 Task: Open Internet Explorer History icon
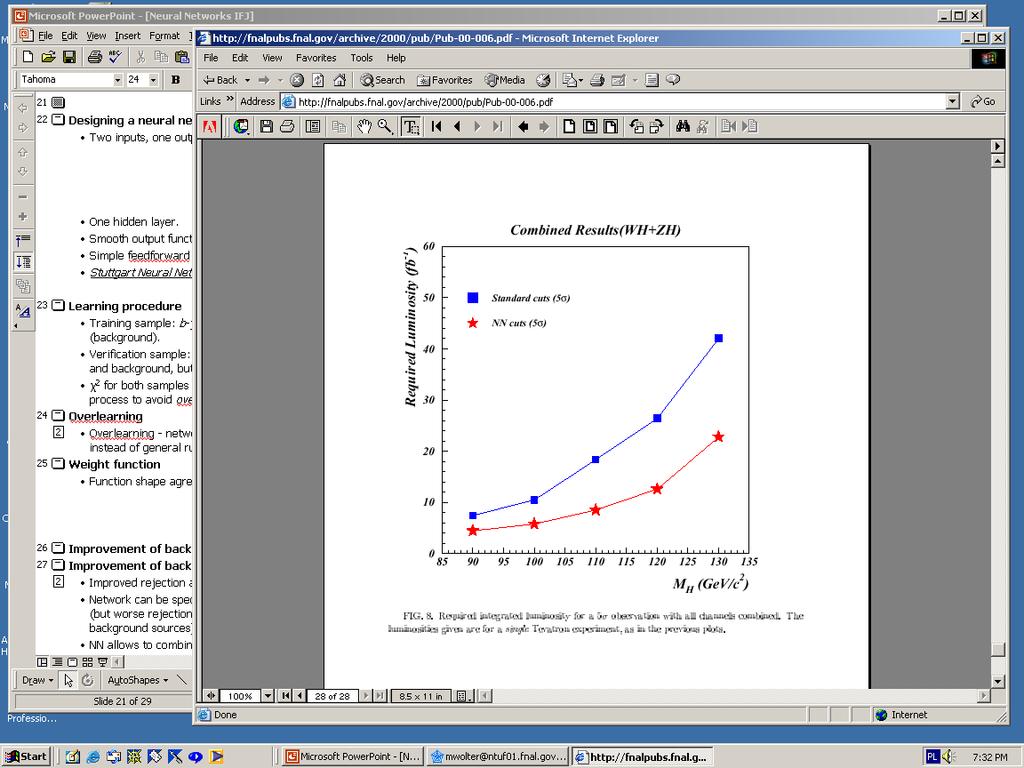point(543,80)
